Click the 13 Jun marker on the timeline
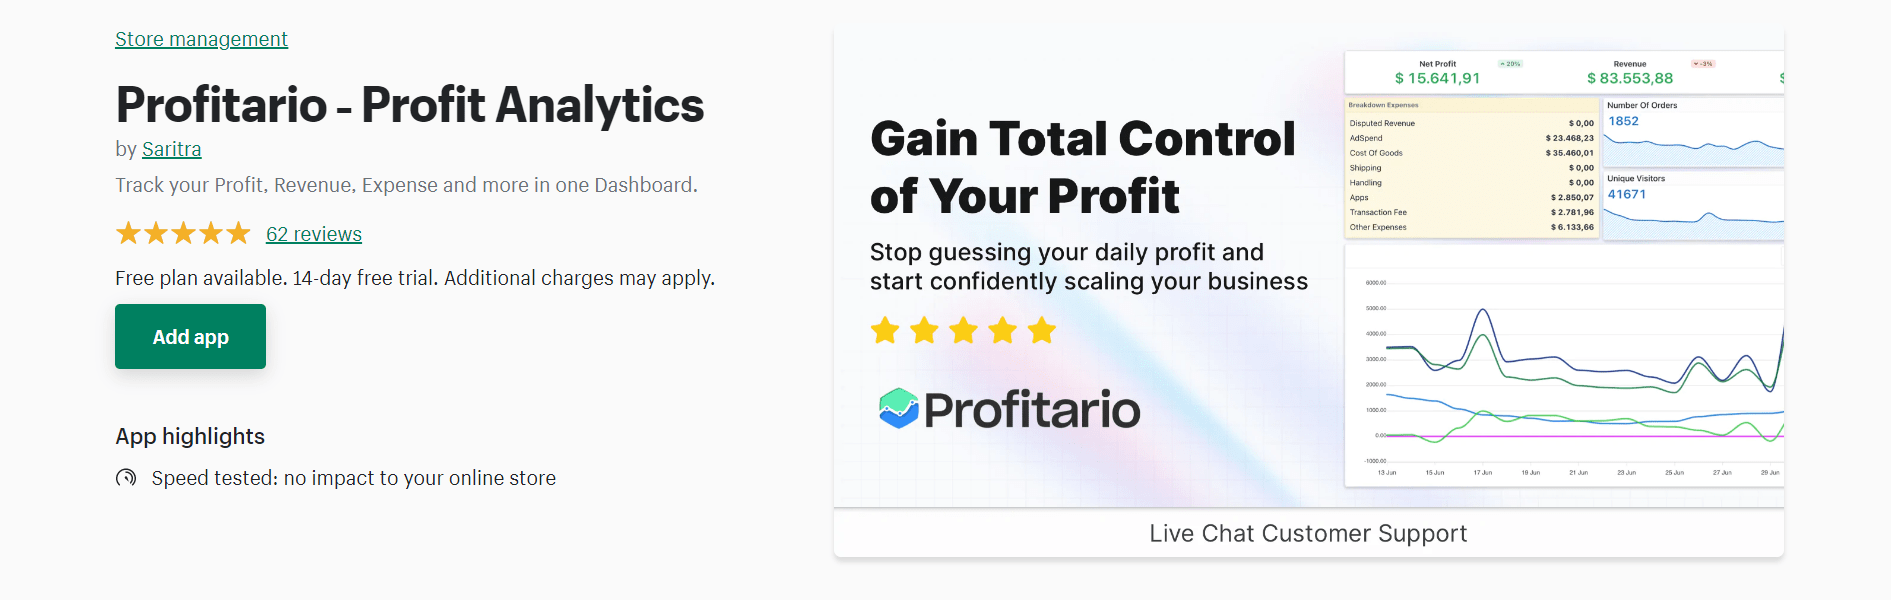Image resolution: width=1891 pixels, height=600 pixels. coord(1388,470)
